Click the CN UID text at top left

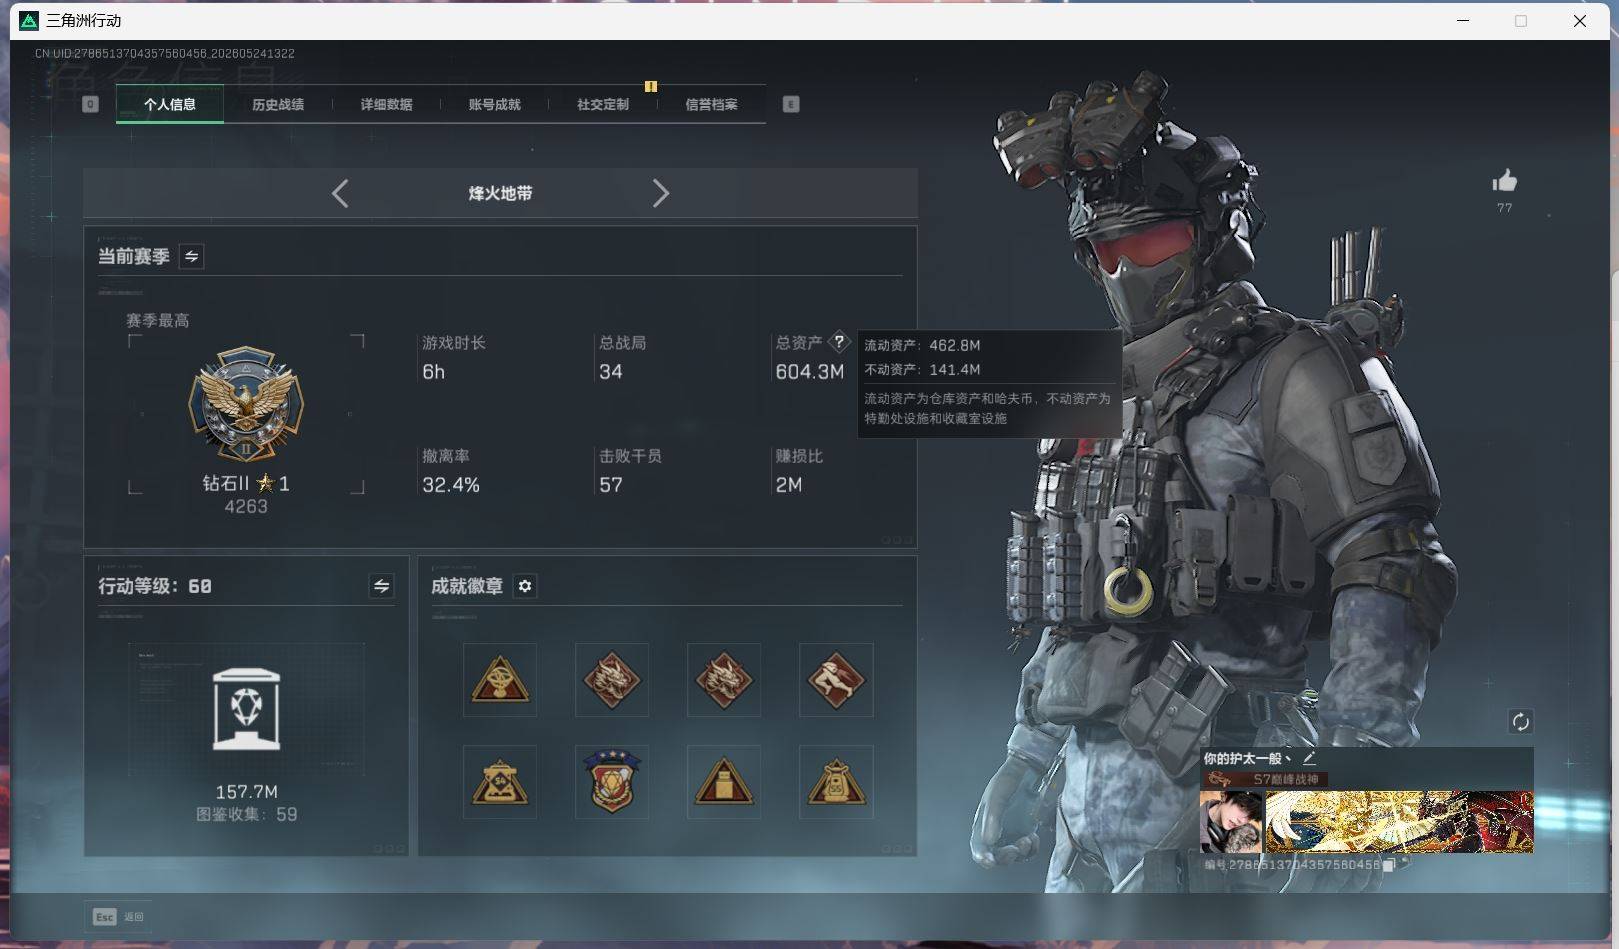165,53
